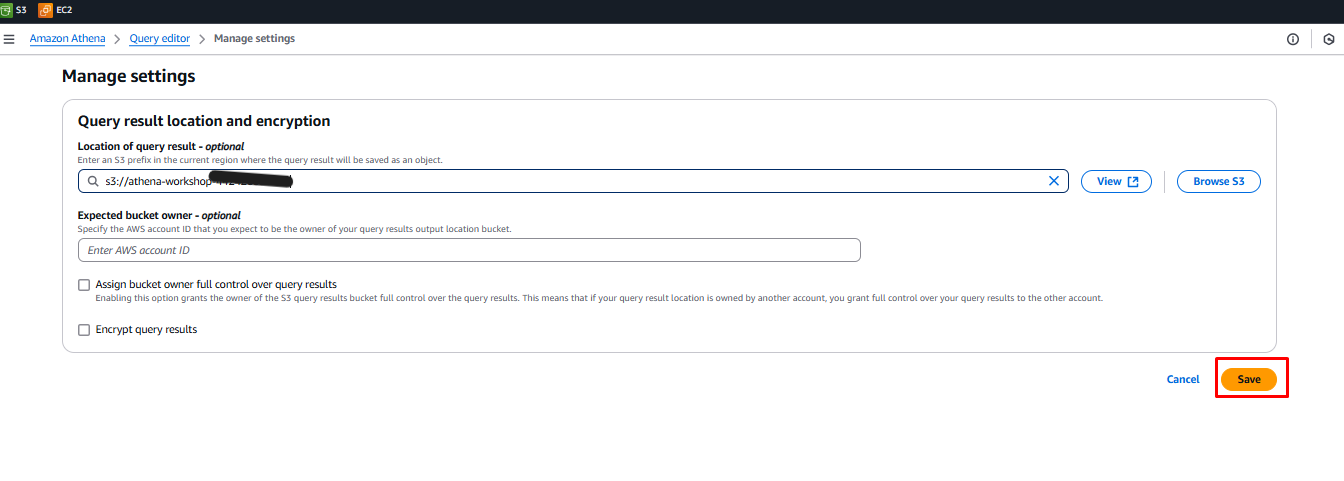Focus the Enter AWS account ID field
The image size is (1344, 481).
469,250
